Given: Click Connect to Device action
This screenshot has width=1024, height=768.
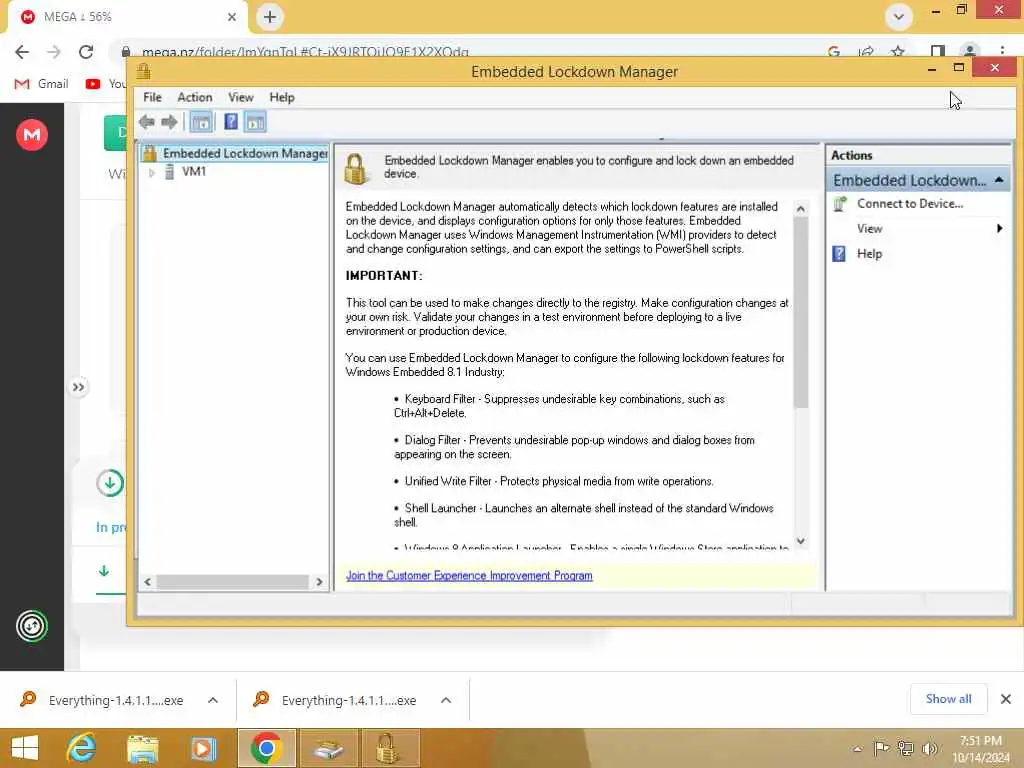Looking at the screenshot, I should point(910,204).
